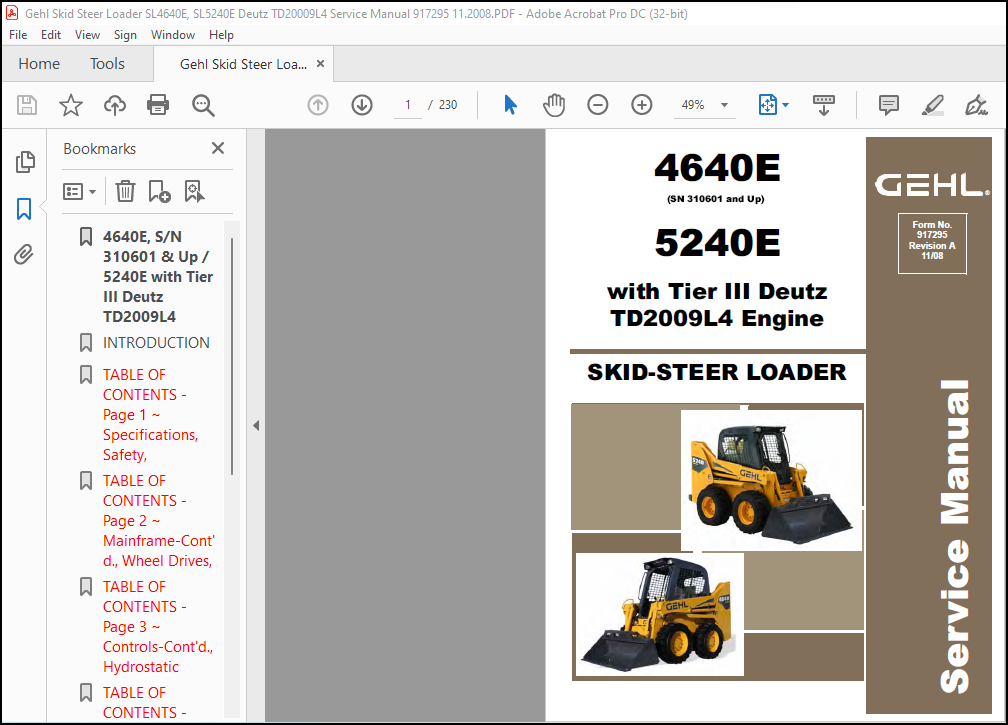Image resolution: width=1008 pixels, height=725 pixels.
Task: Zoom in with the plus button
Action: [642, 105]
